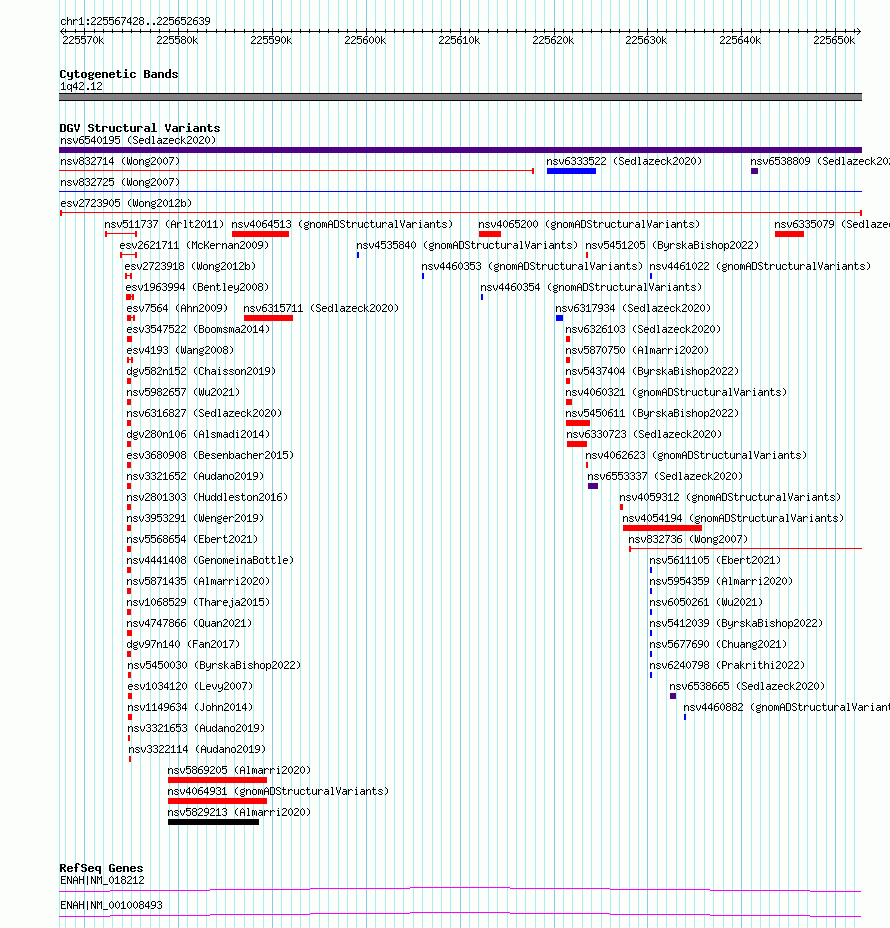890x928 pixels.
Task: Open nsv5450611 (ByrskaBishop2022) label
Action: point(652,413)
